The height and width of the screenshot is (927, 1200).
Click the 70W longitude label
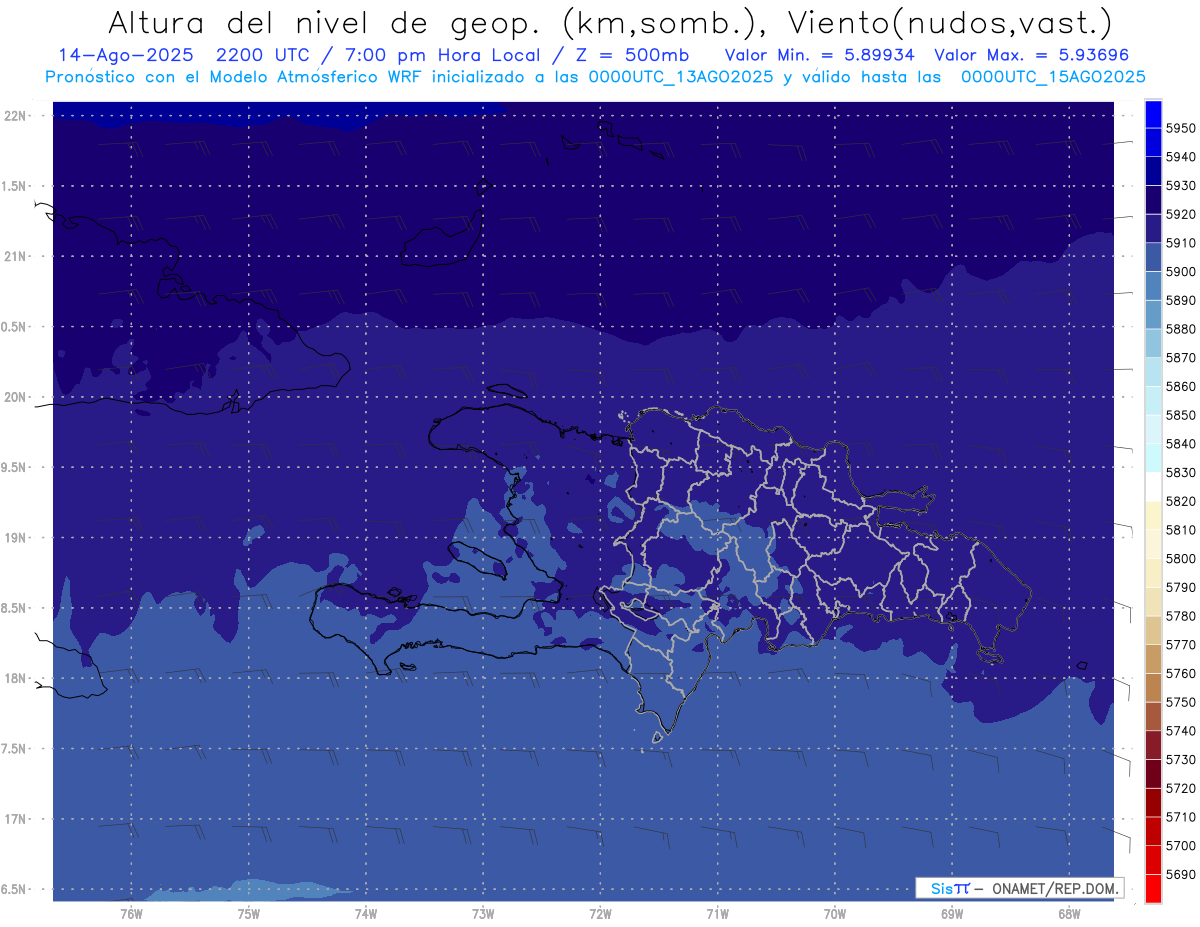click(834, 914)
